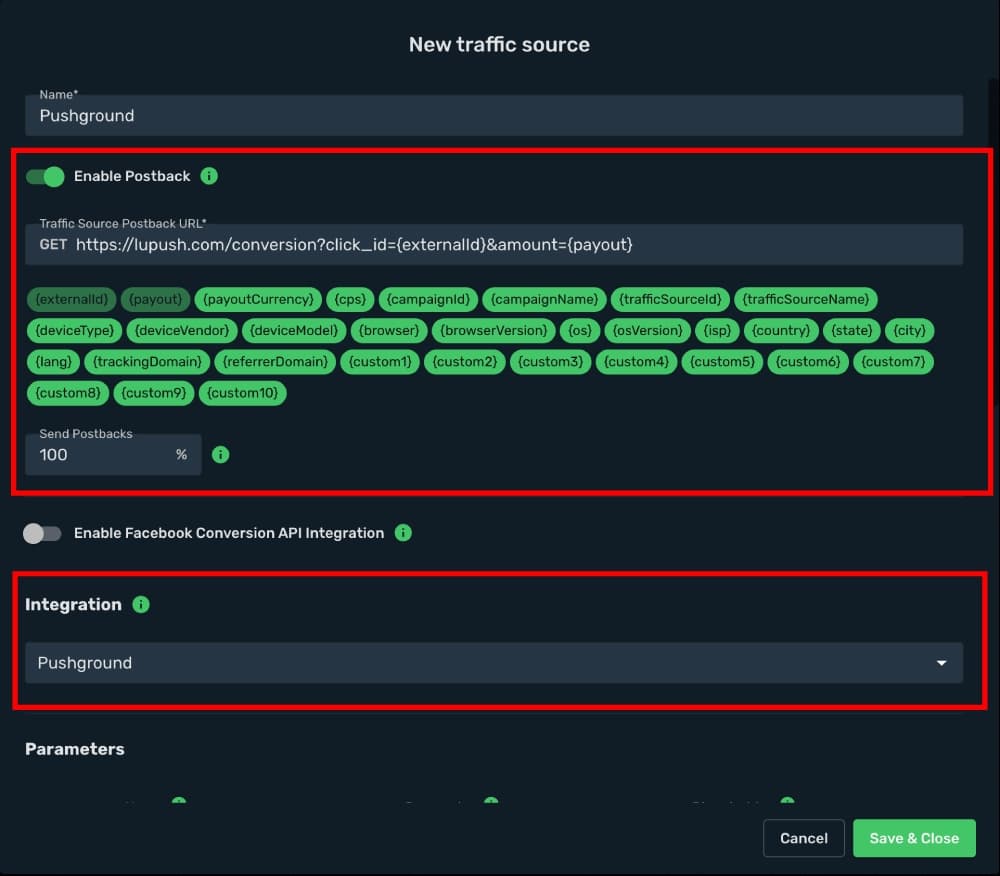Add the {campaignId} token
The image size is (1000, 876).
pyautogui.click(x=428, y=300)
